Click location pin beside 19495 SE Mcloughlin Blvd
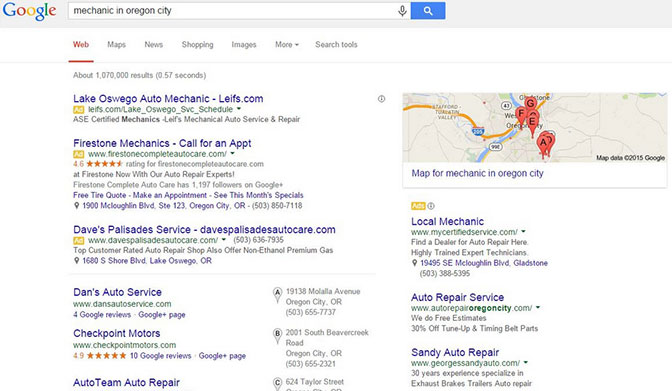This screenshot has width=672, height=391. pos(414,263)
